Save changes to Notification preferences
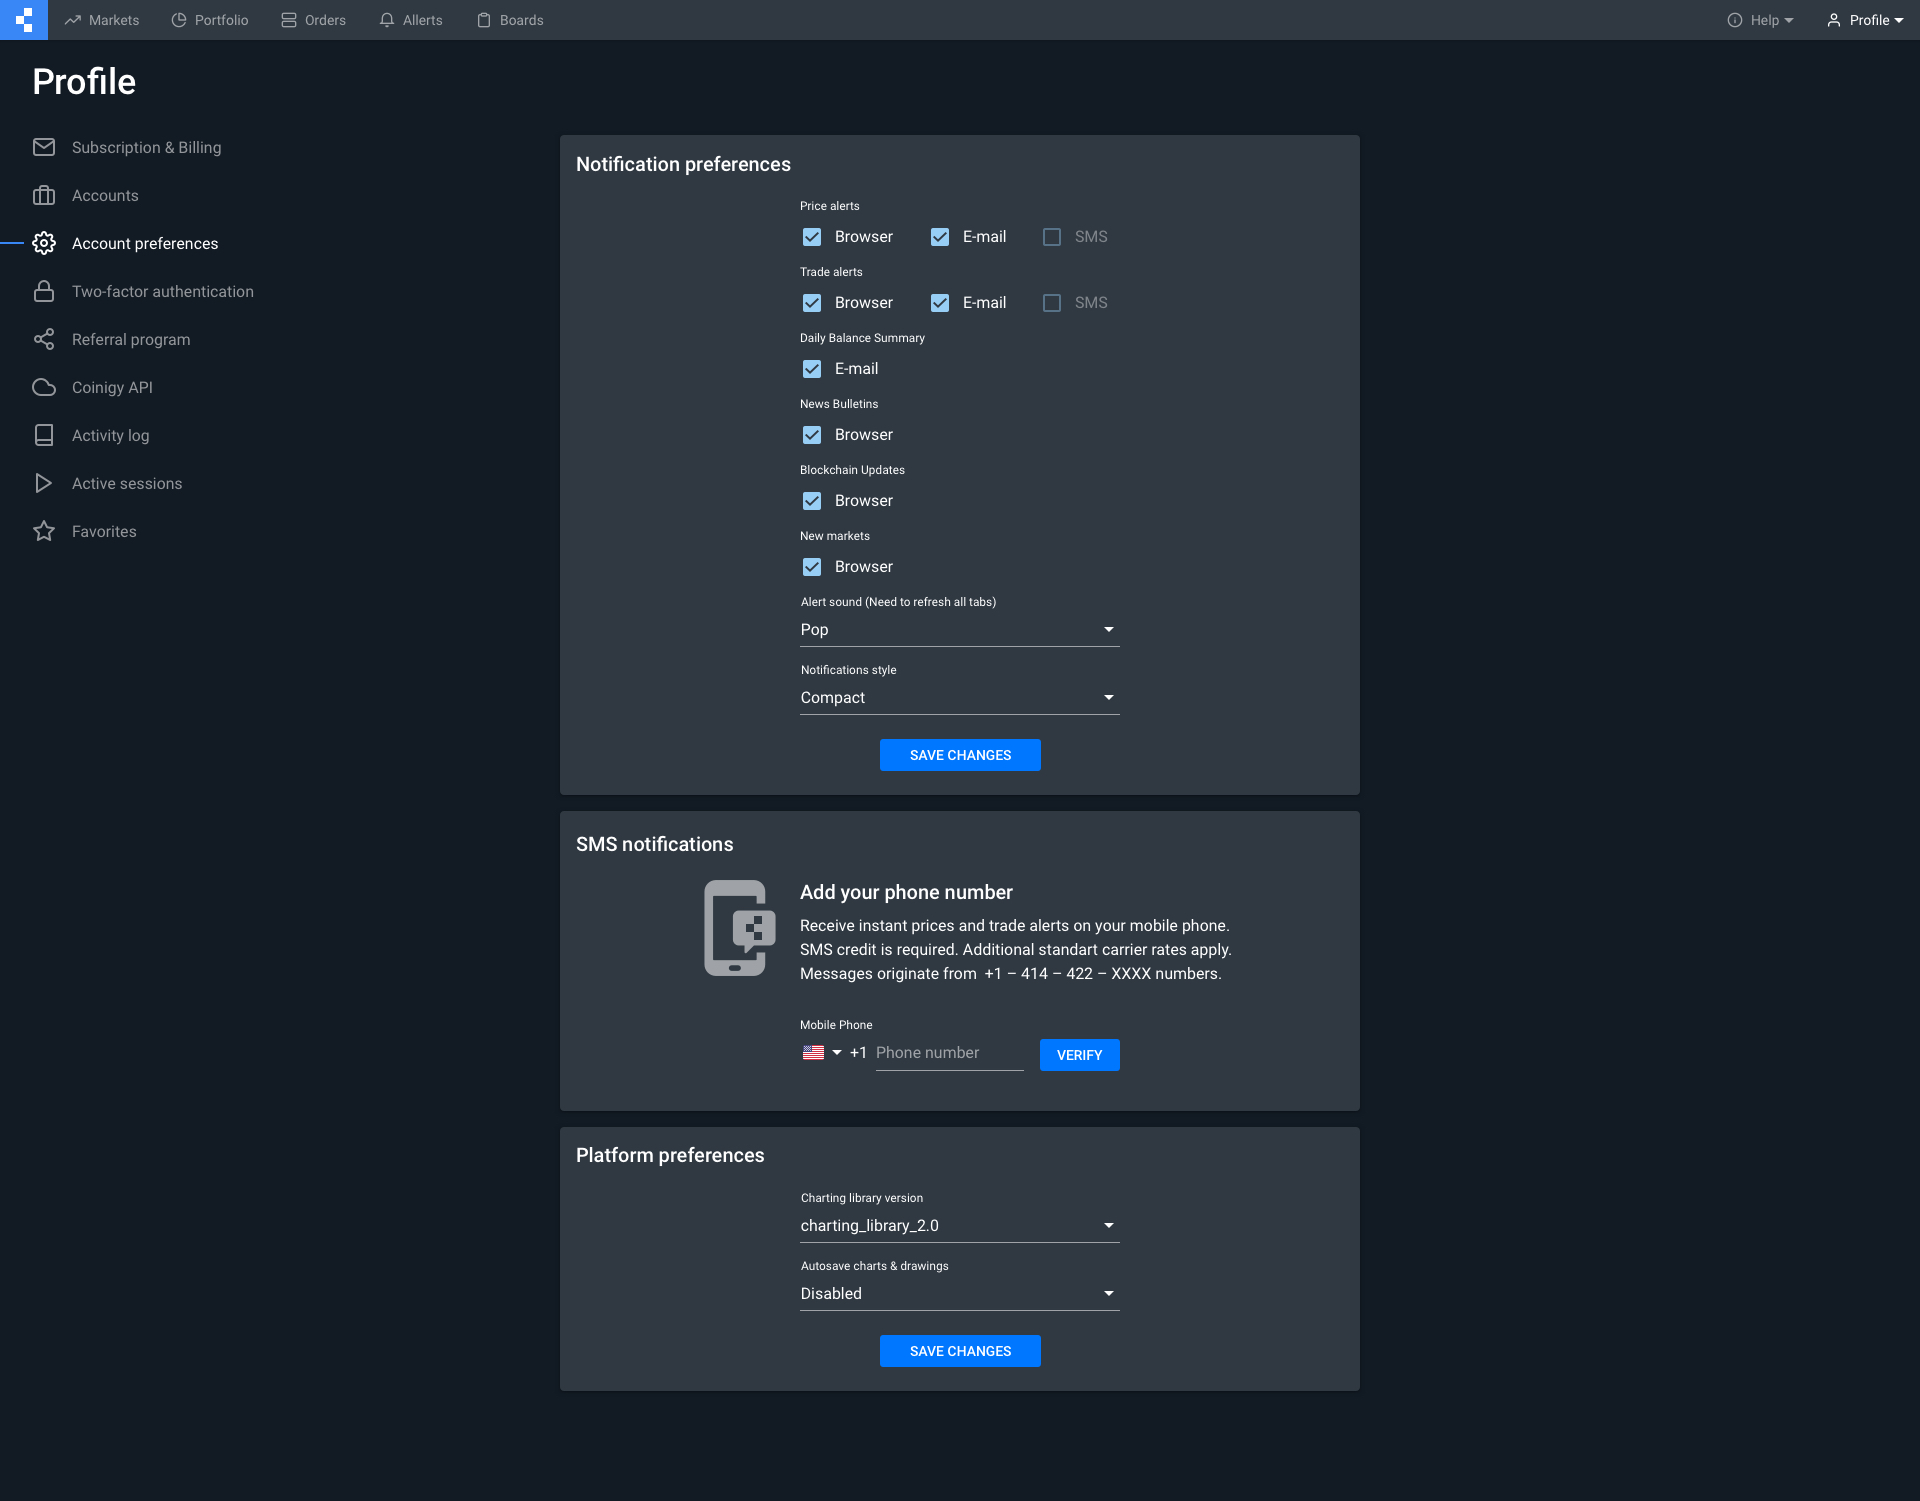This screenshot has width=1920, height=1501. (960, 755)
